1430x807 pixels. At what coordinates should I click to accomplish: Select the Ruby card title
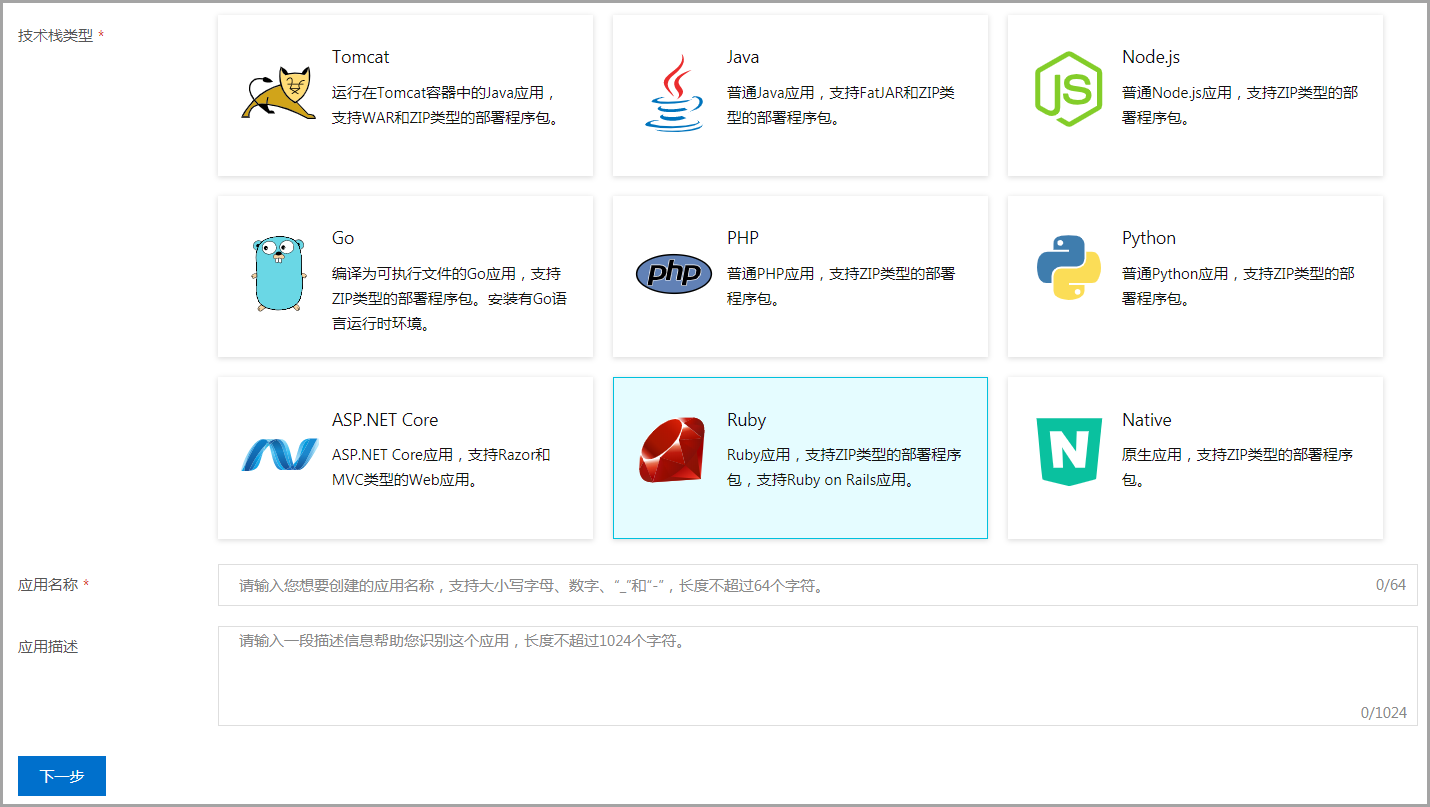747,420
